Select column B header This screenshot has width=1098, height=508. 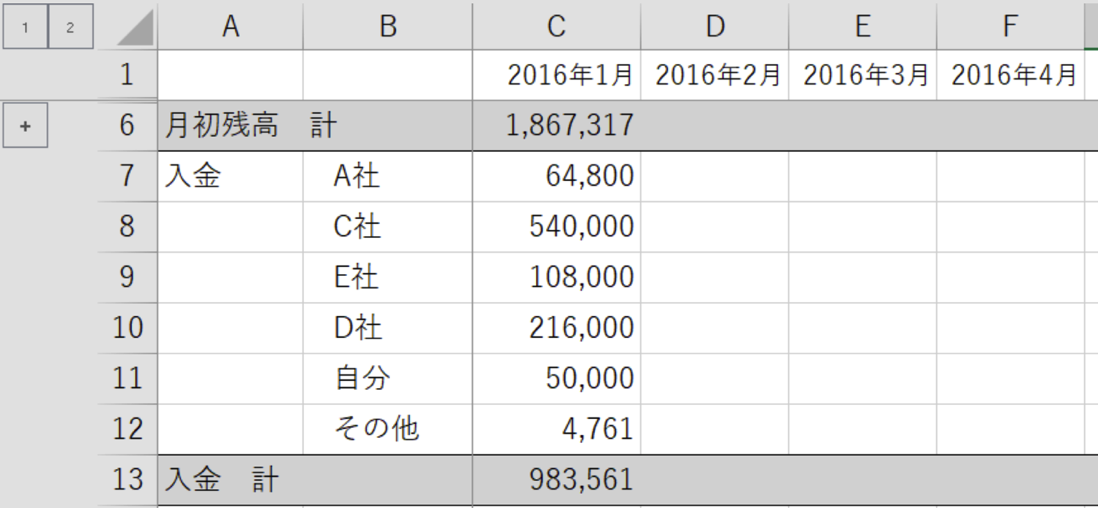click(x=387, y=27)
